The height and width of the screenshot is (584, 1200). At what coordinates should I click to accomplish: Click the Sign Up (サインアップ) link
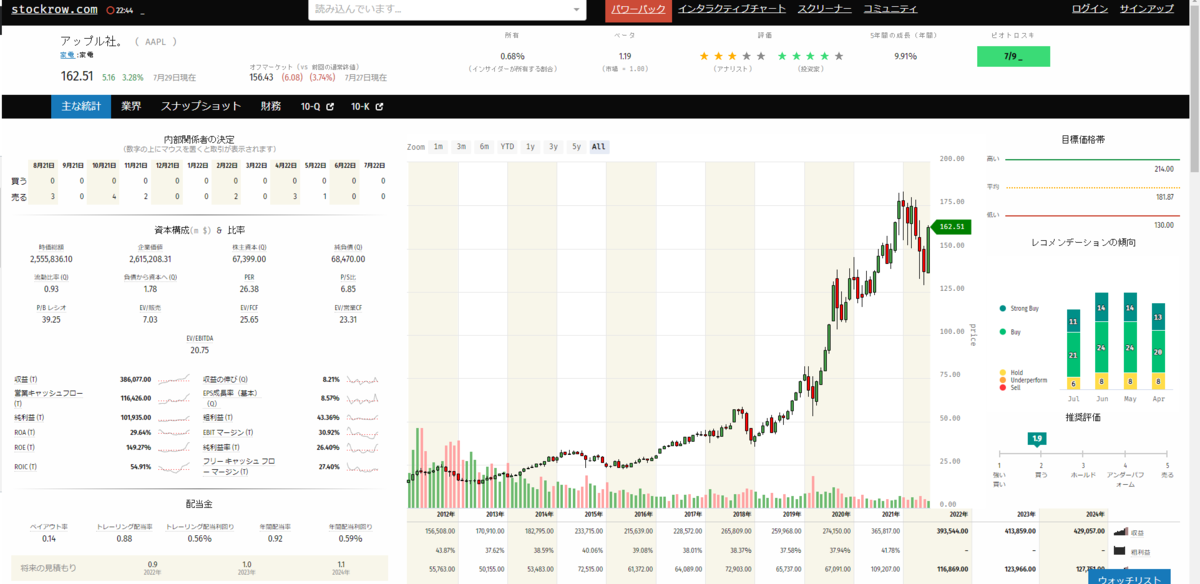click(1147, 9)
